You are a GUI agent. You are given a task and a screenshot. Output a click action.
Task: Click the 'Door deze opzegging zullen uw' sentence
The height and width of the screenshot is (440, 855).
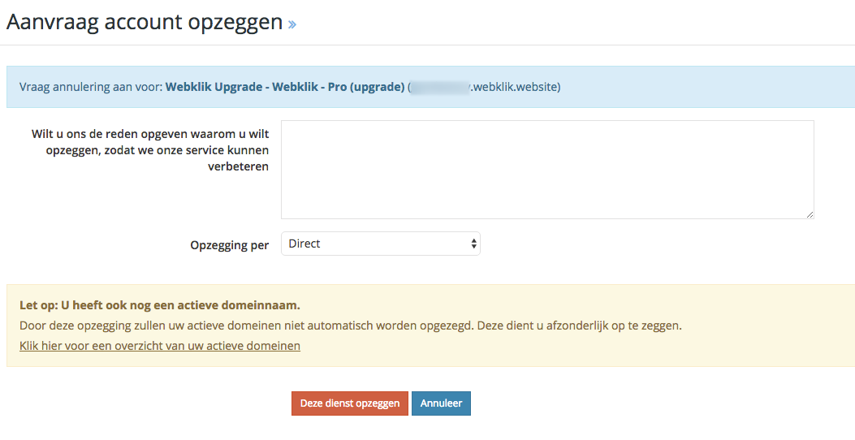coord(351,326)
